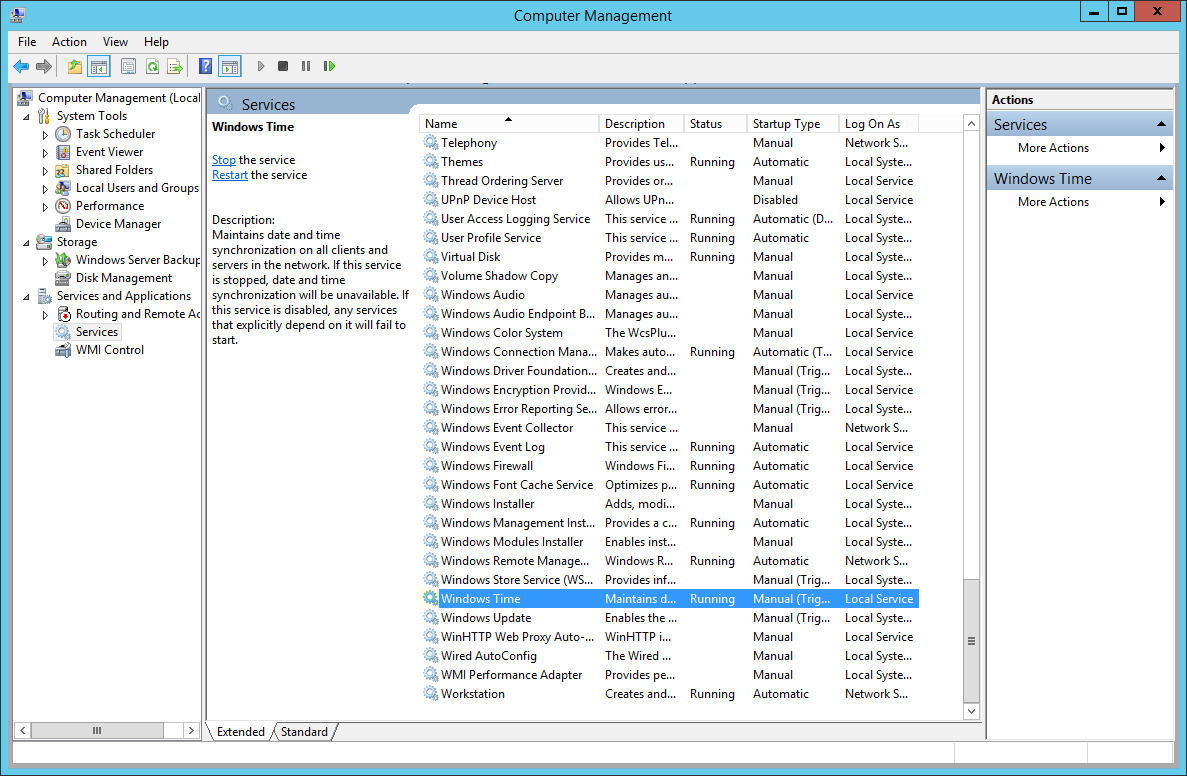Click the Refresh toolbar icon
Viewport: 1187px width, 776px height.
click(152, 67)
